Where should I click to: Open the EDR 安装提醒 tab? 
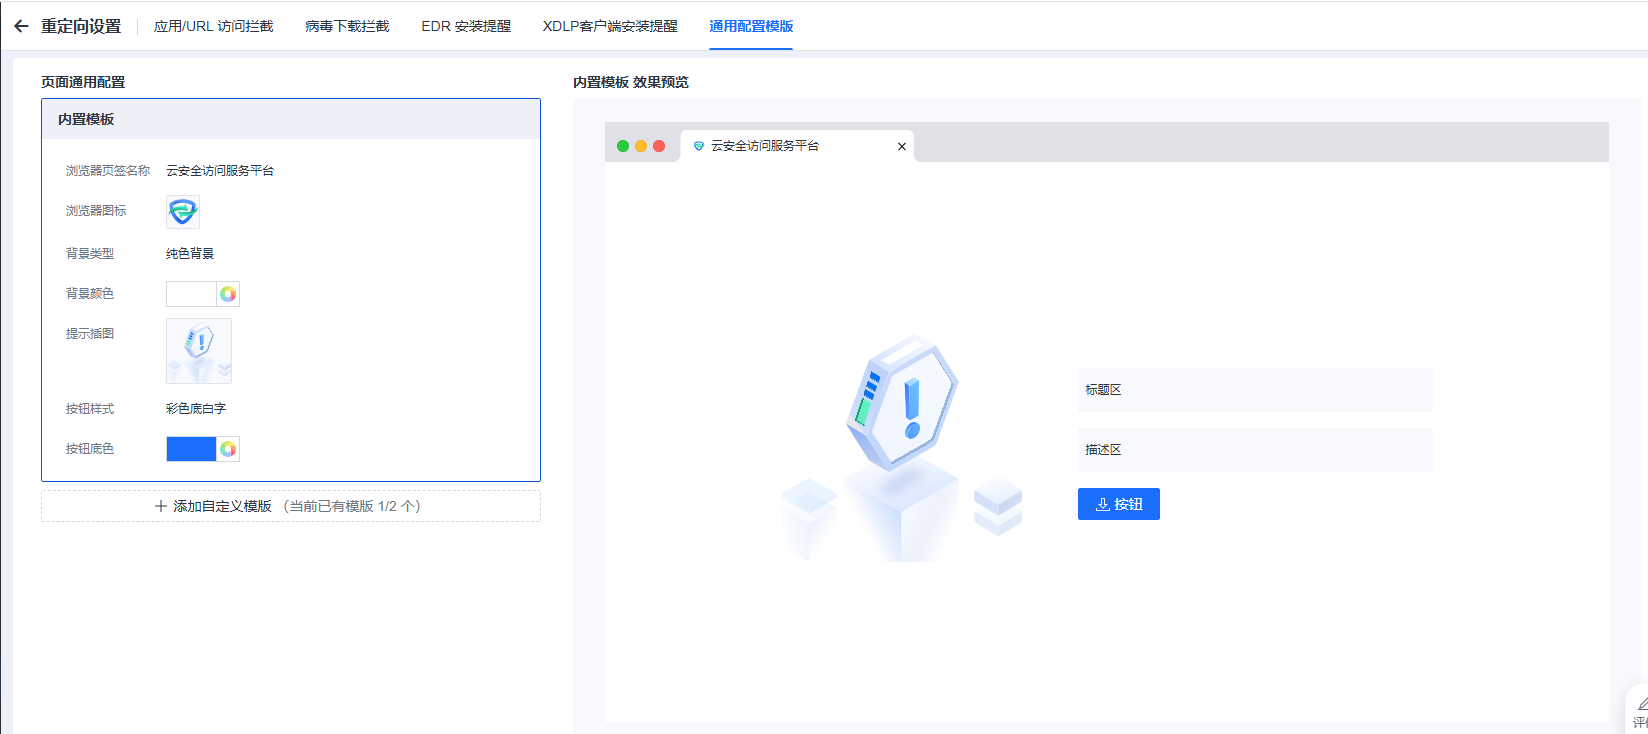[x=466, y=26]
